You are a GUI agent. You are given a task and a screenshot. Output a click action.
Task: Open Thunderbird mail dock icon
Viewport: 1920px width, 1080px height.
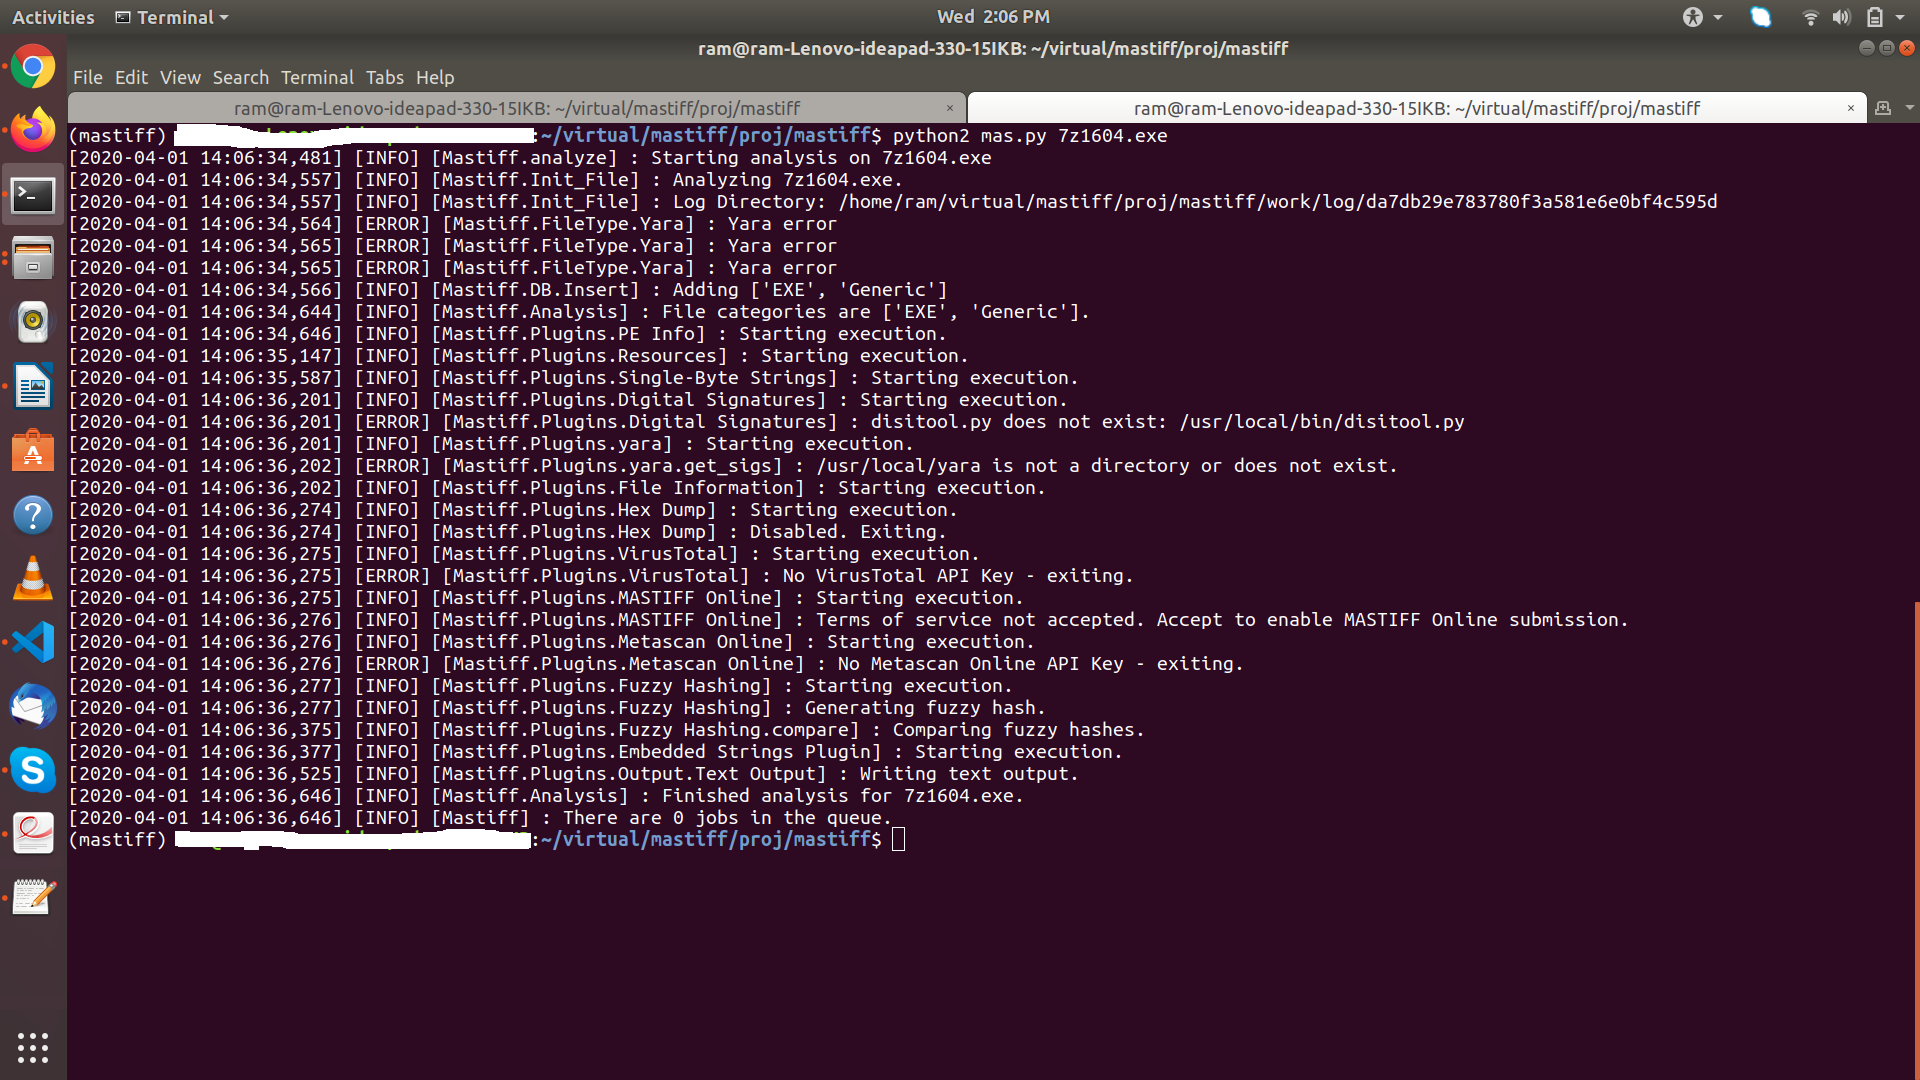[33, 706]
